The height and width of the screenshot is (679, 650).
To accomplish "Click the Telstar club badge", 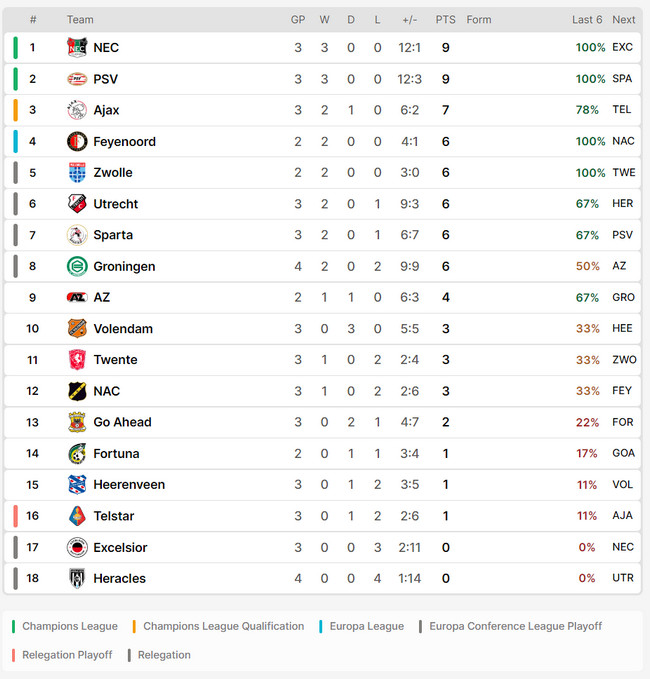I will tap(77, 516).
